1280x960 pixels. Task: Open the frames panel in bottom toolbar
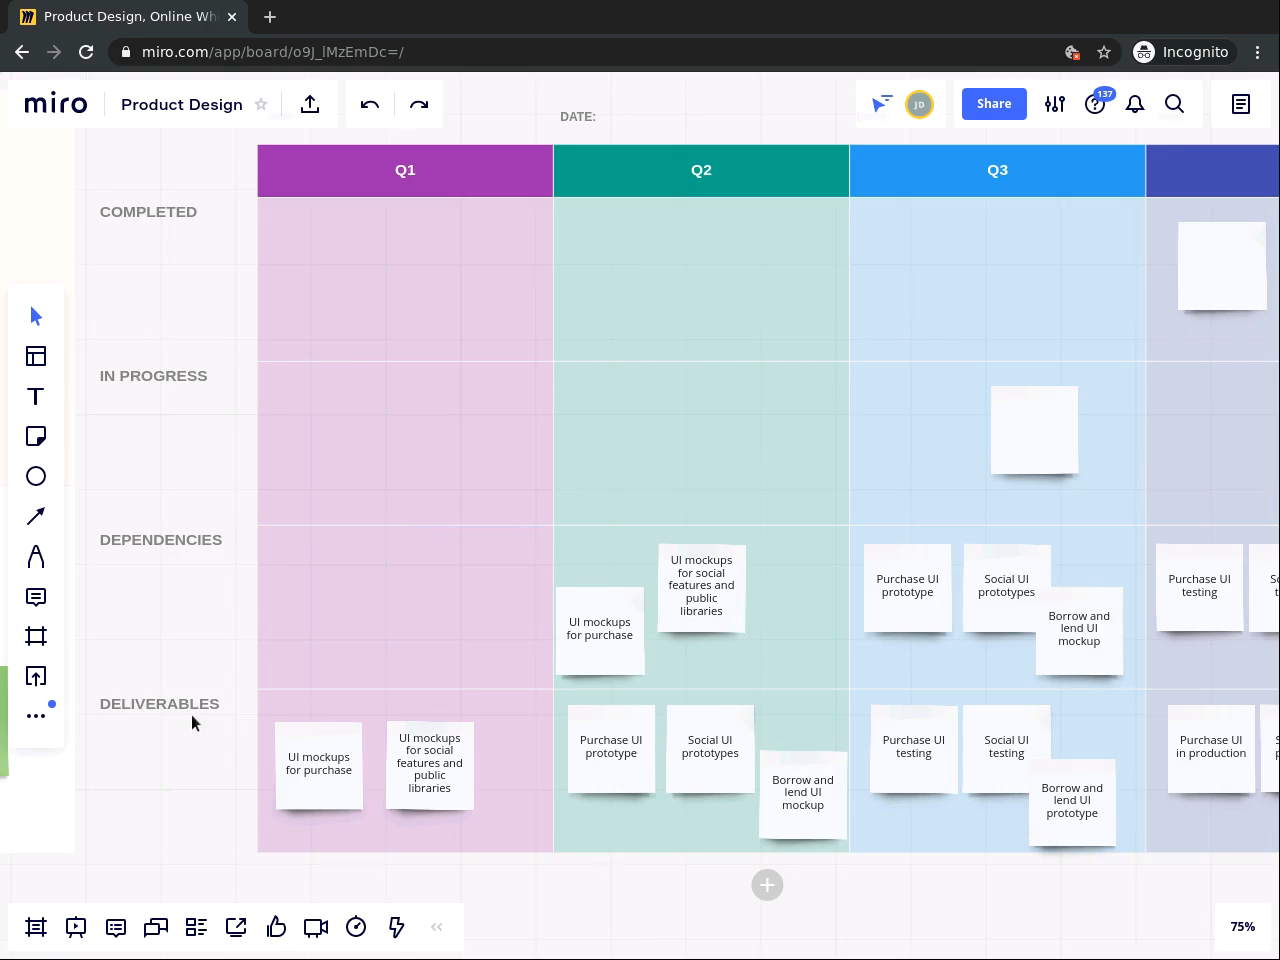(36, 927)
